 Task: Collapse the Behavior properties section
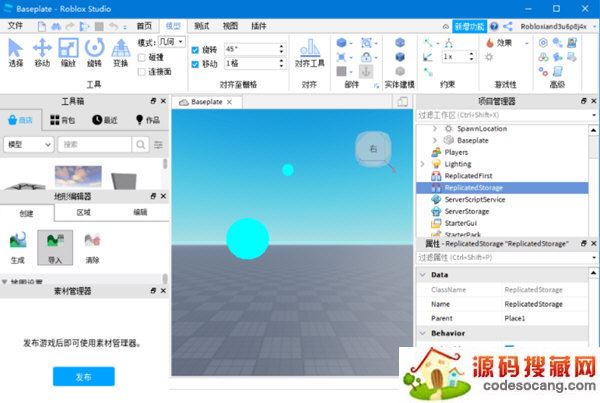423,333
